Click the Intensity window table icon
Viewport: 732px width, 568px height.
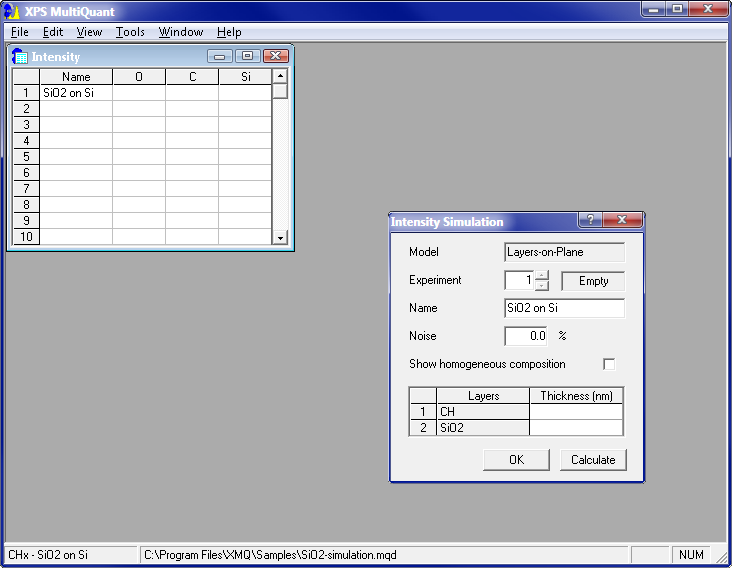(x=19, y=57)
